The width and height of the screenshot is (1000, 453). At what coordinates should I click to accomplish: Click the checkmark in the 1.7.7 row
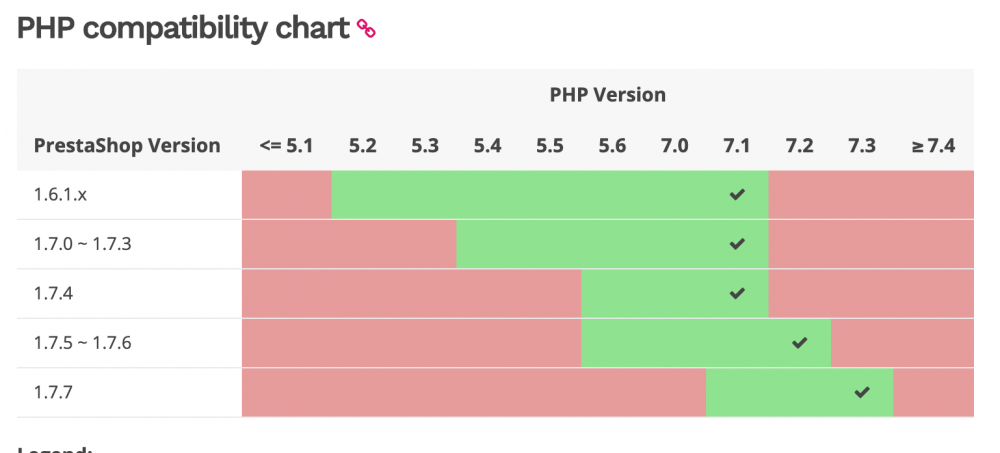point(862,392)
